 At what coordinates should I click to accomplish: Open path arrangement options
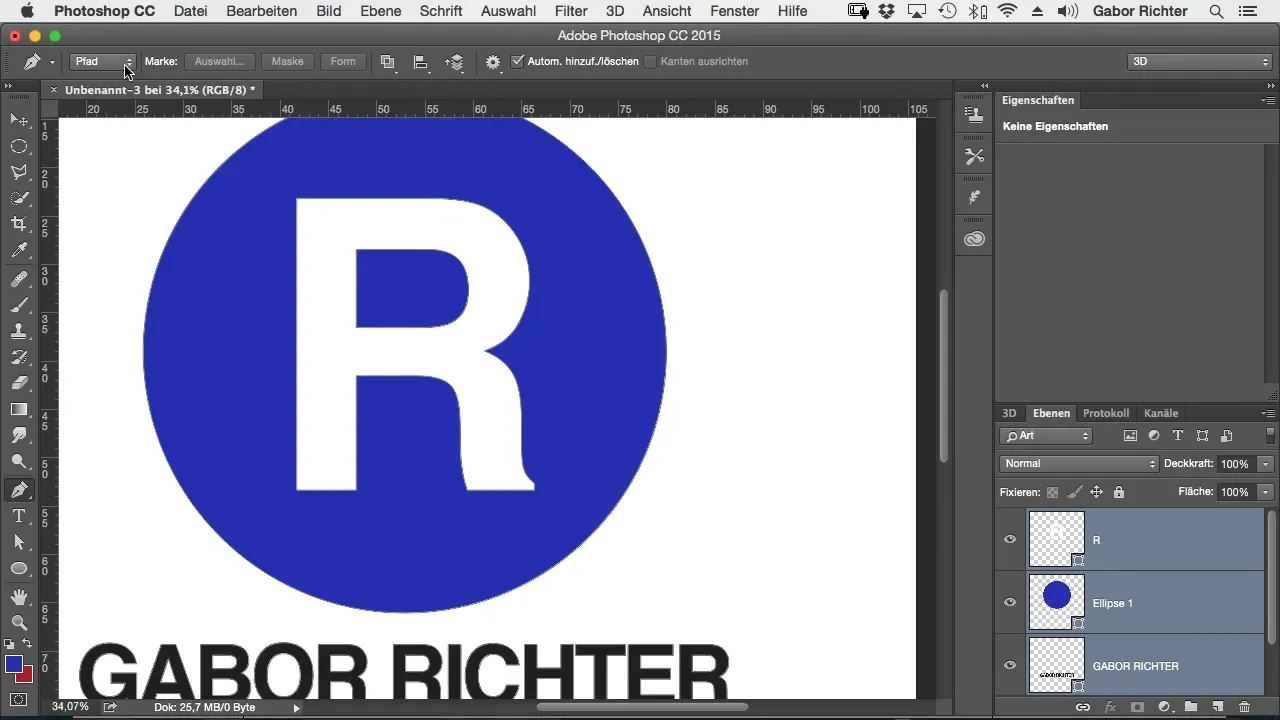click(455, 62)
